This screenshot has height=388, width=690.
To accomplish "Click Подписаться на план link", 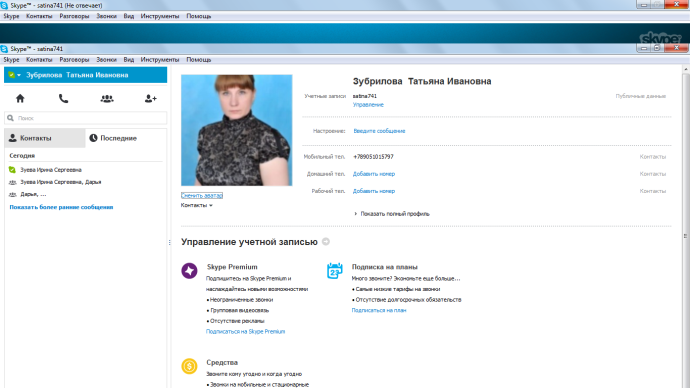I will pyautogui.click(x=379, y=310).
